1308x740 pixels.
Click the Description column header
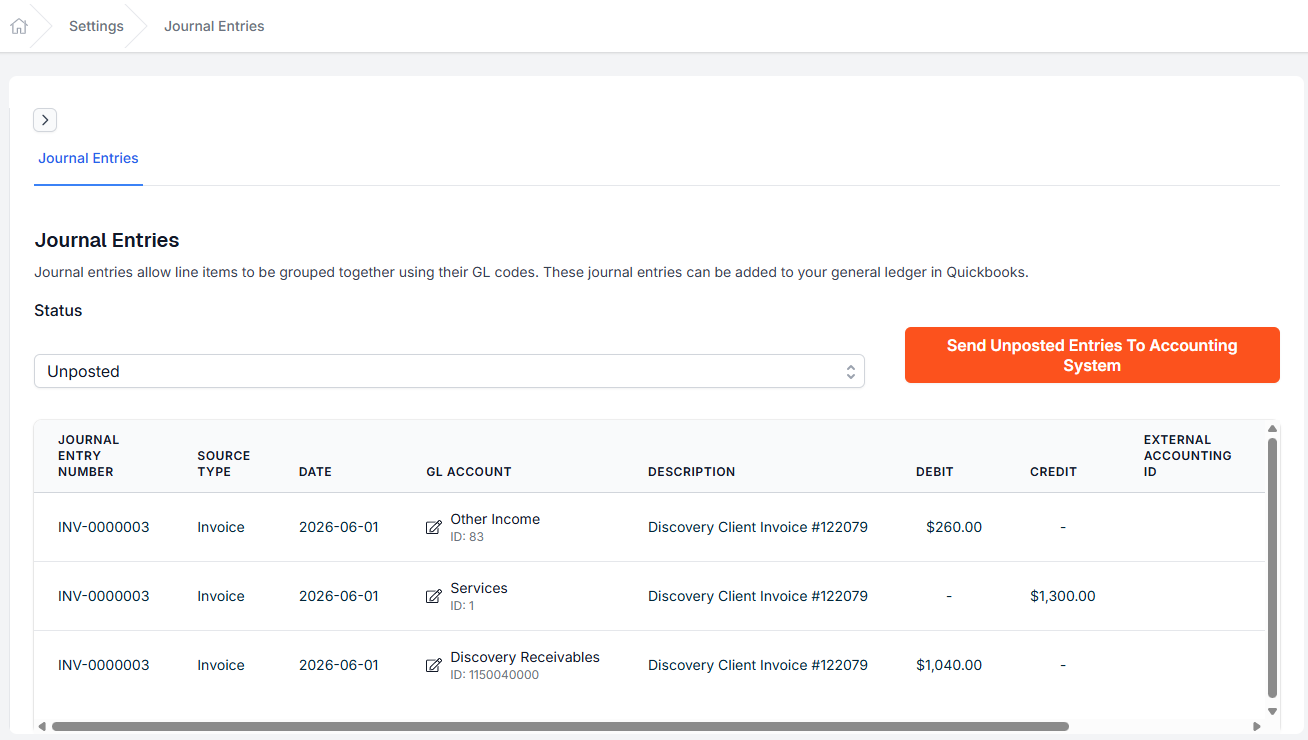[x=691, y=472]
